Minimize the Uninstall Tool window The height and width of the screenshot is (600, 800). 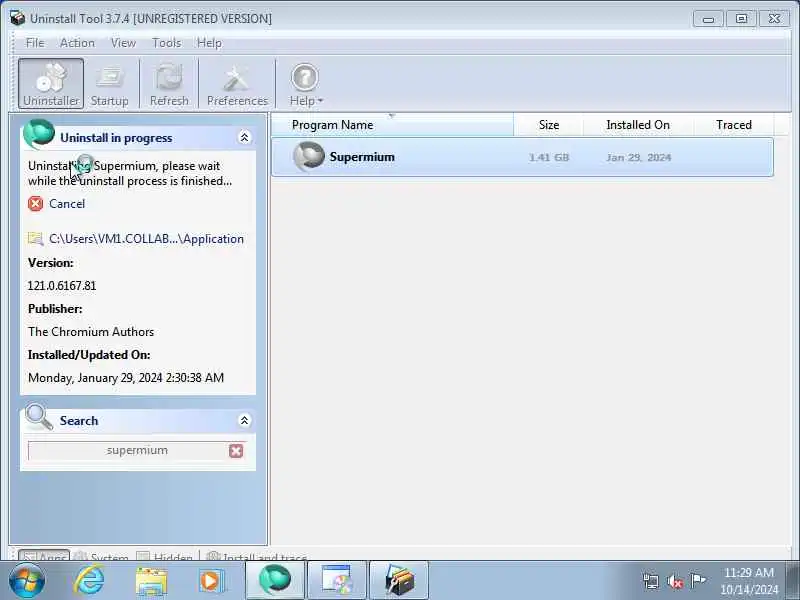tap(708, 19)
